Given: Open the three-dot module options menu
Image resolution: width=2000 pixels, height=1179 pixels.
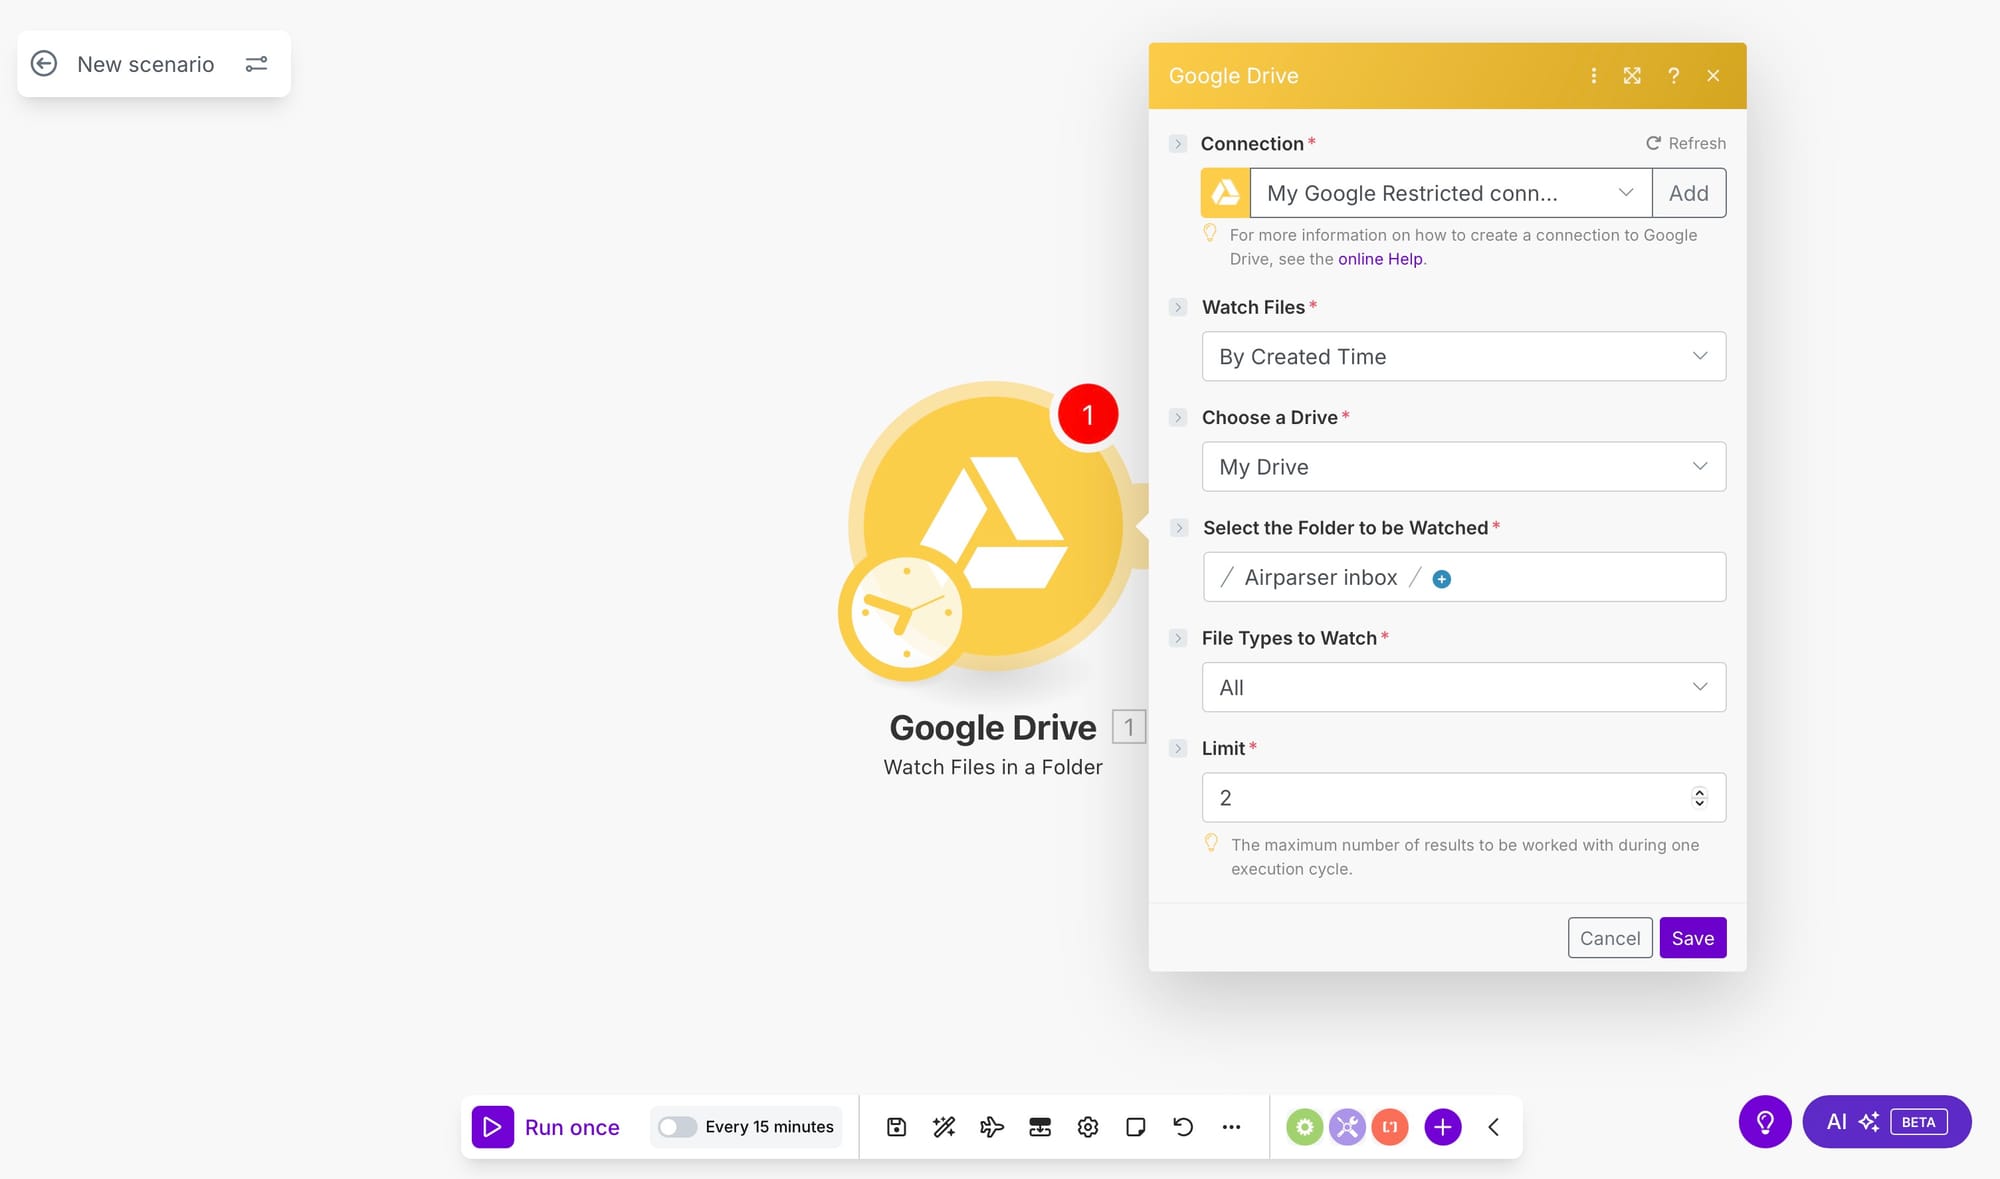Looking at the screenshot, I should [x=1593, y=76].
